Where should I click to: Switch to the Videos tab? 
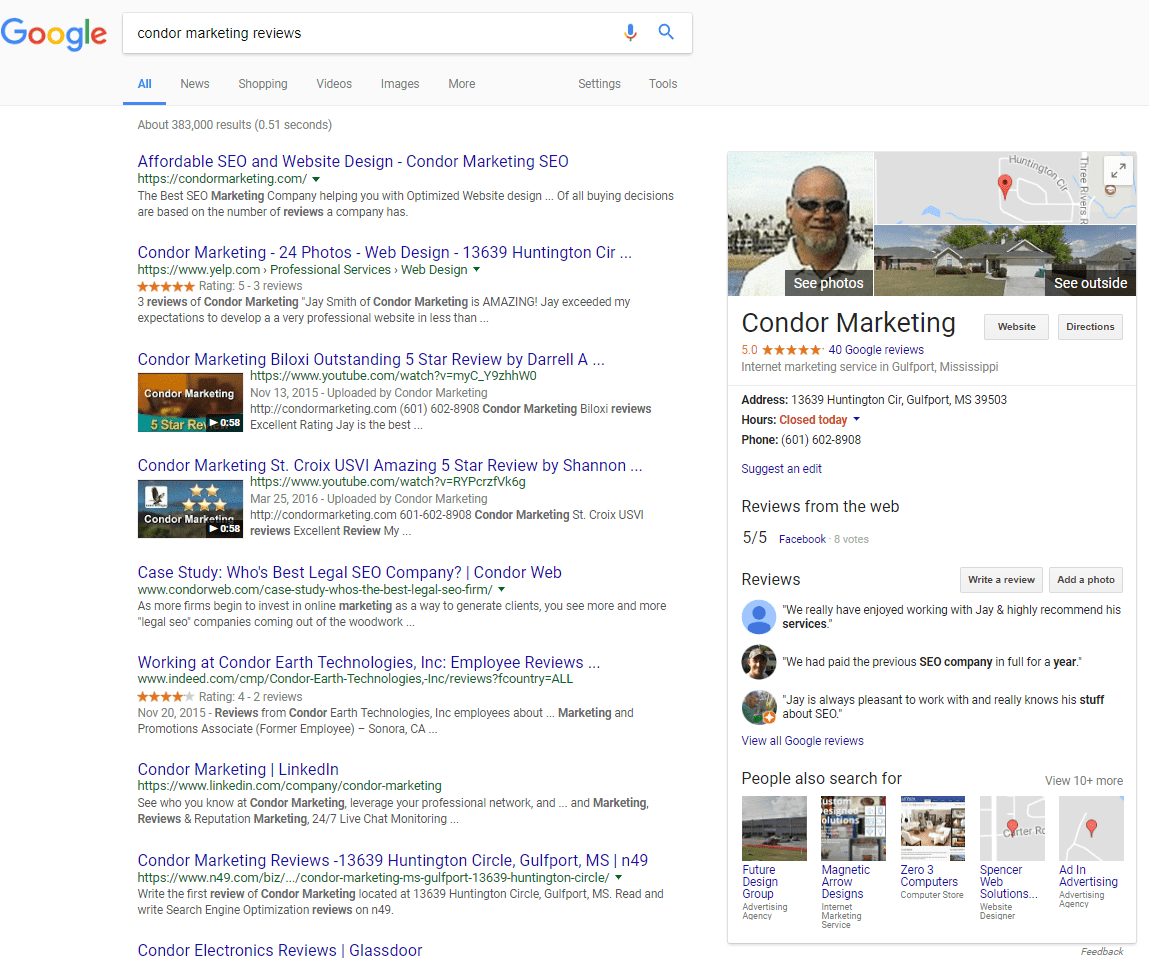click(334, 84)
